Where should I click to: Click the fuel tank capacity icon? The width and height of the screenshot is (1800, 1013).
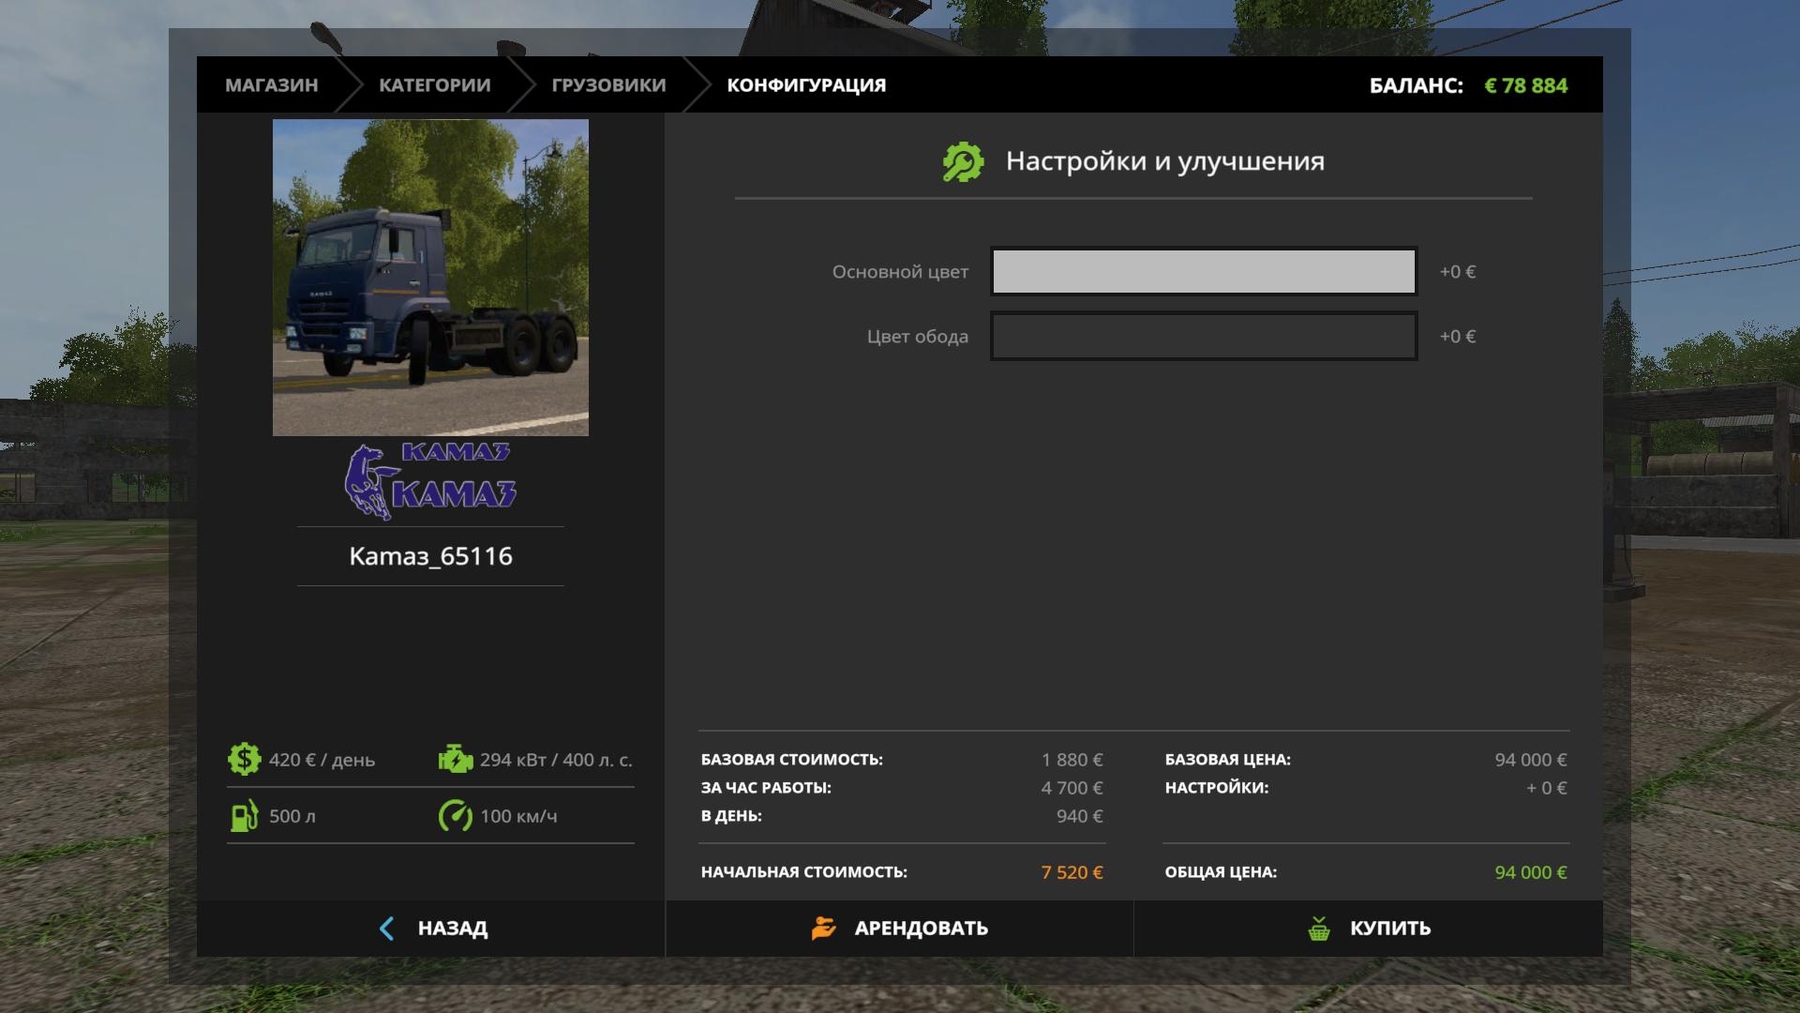click(244, 816)
